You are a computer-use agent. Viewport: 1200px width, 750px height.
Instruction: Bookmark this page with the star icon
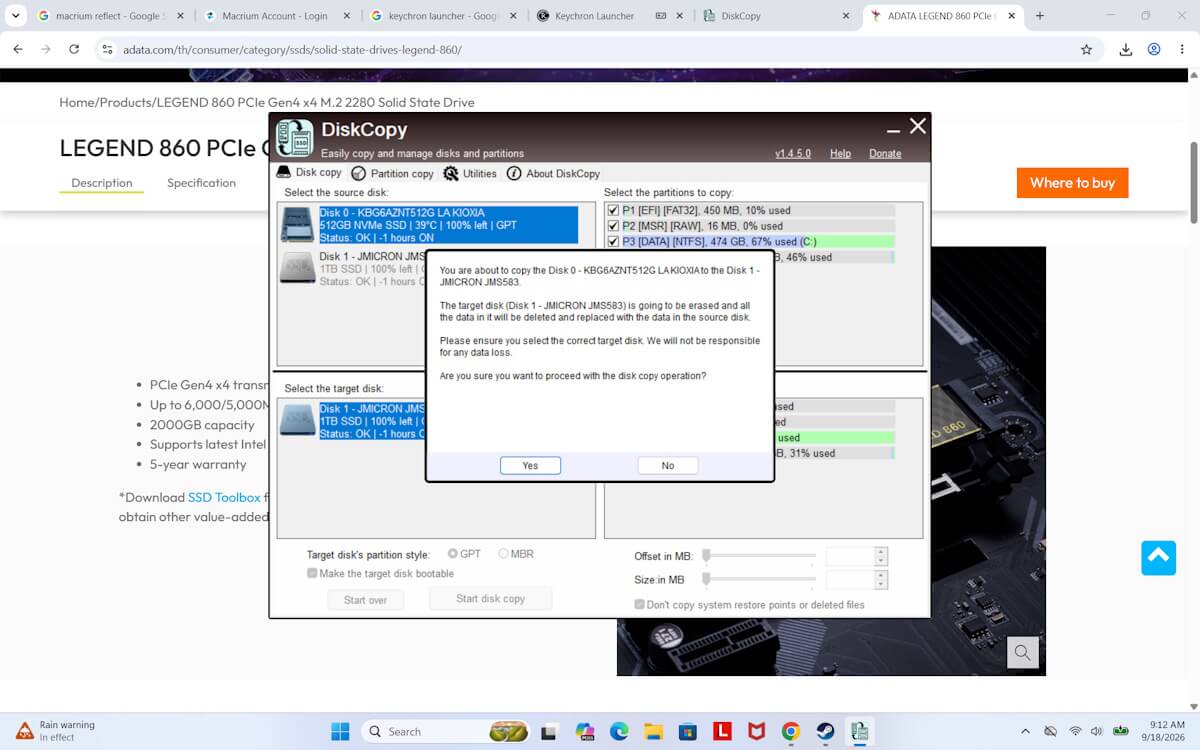click(1086, 49)
